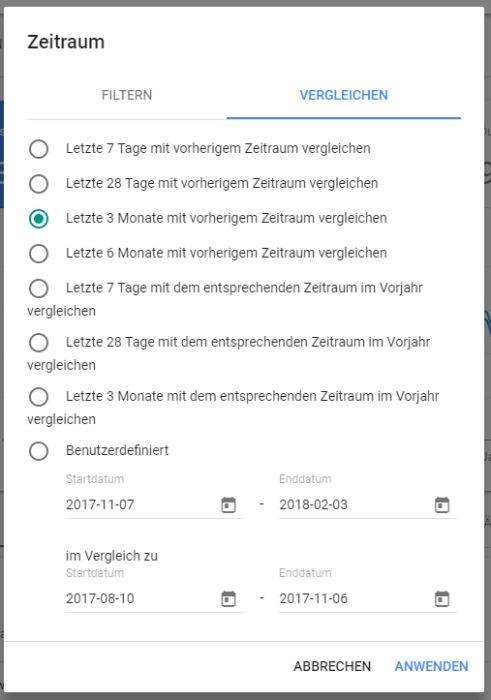491x700 pixels.
Task: Choose Letzte 3 Monate Vorjahr comparison option
Action: pyautogui.click(x=39, y=396)
